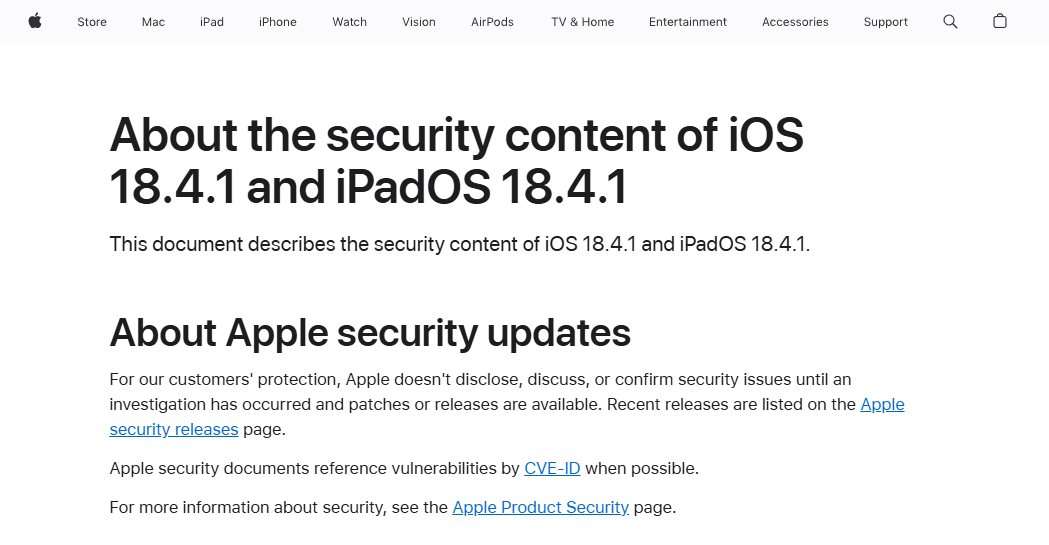Open the search magnifier icon
This screenshot has width=1049, height=545.
tap(950, 21)
